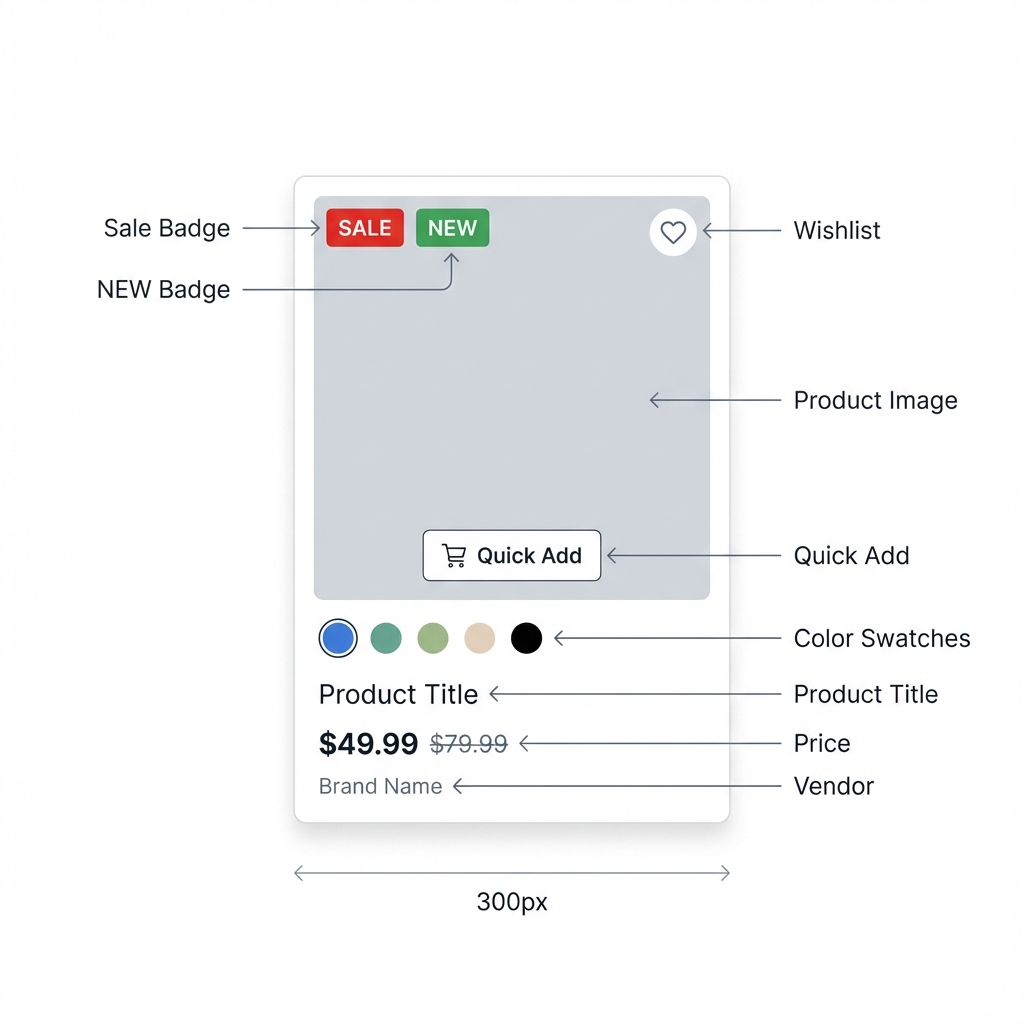This screenshot has height=1024, width=1024.
Task: Choose the light sage green swatch
Action: click(x=433, y=638)
